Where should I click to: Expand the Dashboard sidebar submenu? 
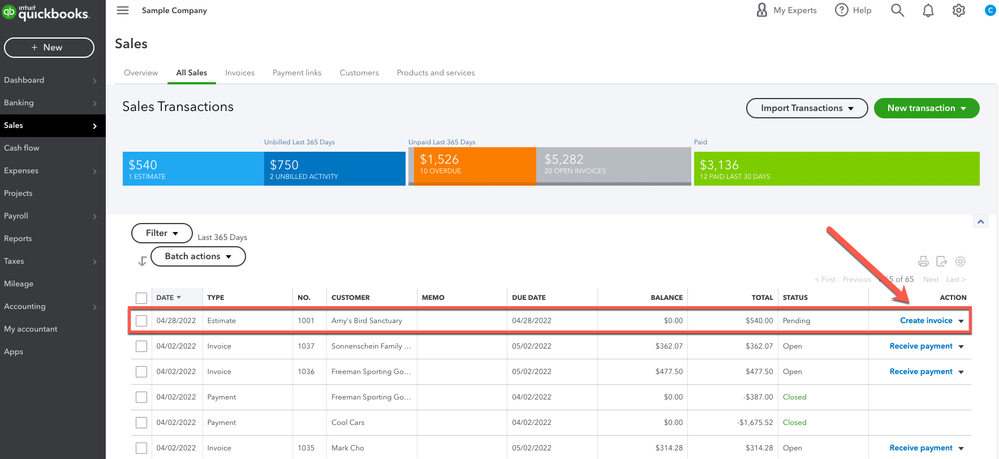coord(94,80)
